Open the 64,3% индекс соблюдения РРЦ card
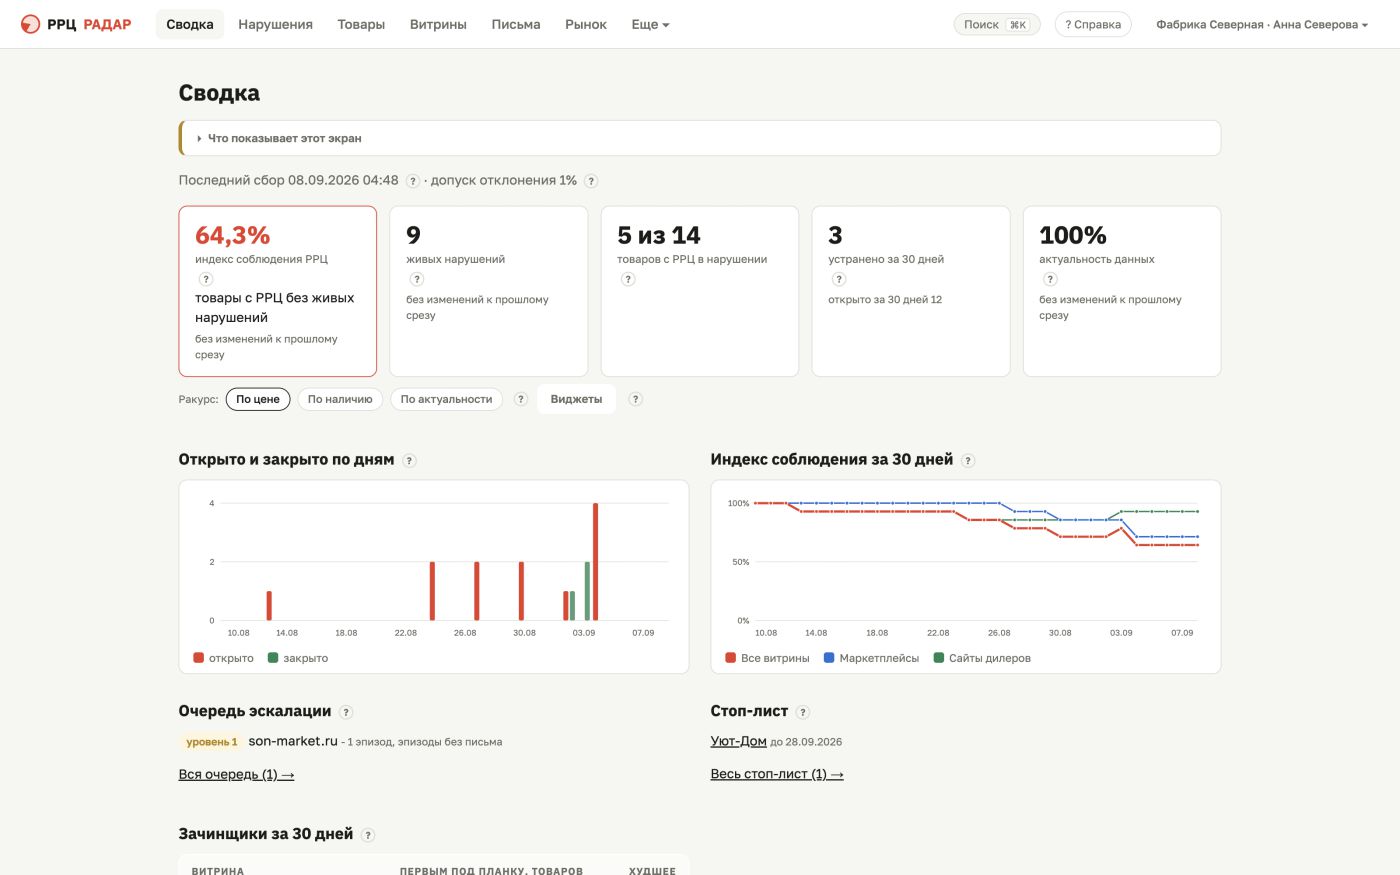The image size is (1400, 875). [278, 291]
